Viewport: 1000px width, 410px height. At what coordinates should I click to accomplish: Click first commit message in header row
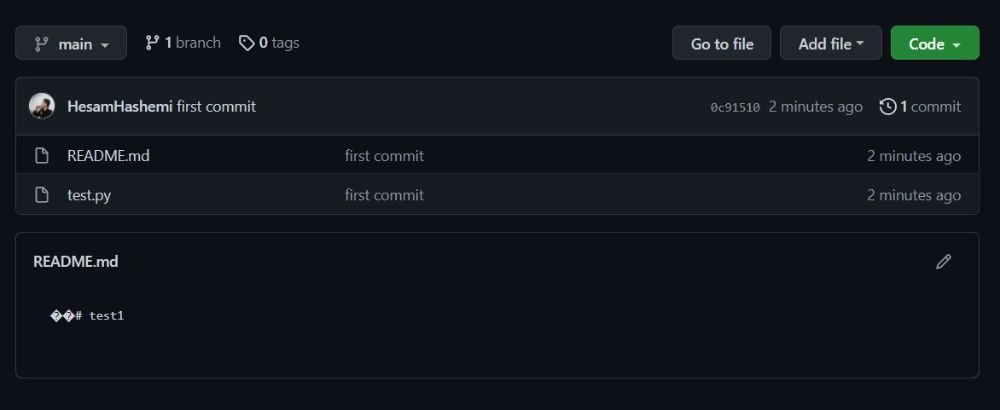click(216, 106)
